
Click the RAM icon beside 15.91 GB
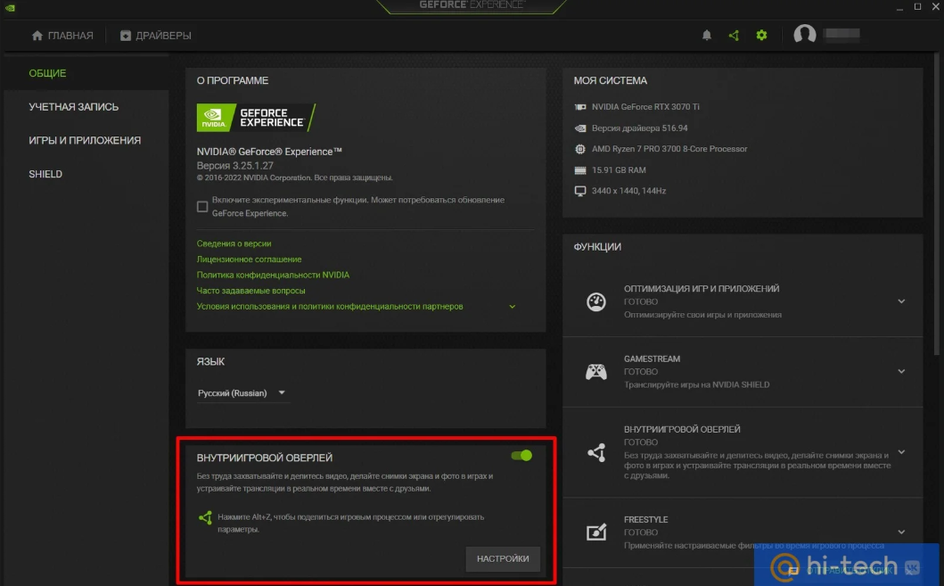(x=580, y=170)
